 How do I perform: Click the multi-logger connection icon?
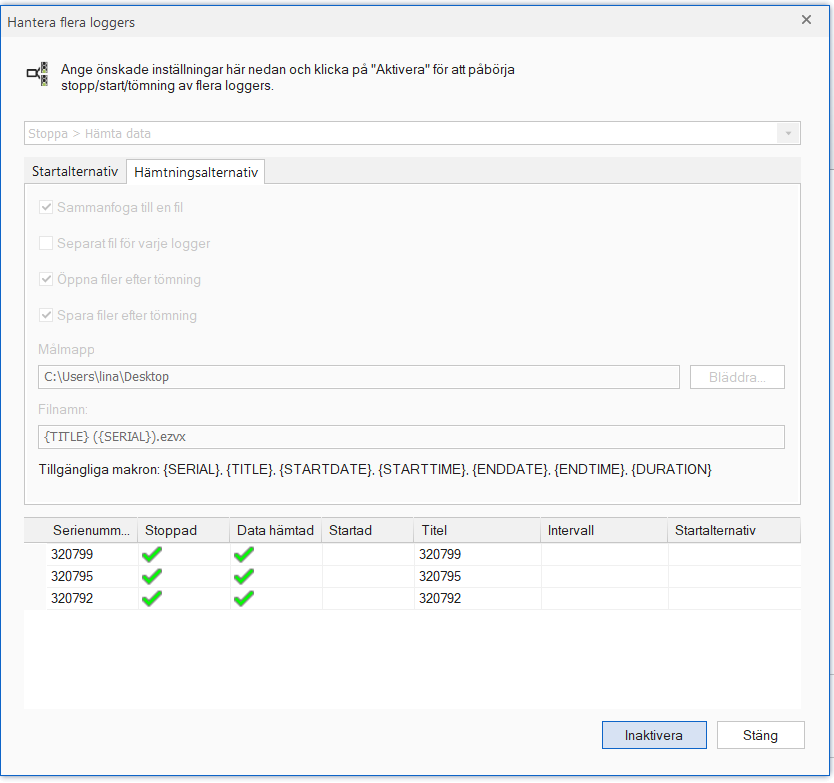[x=38, y=73]
